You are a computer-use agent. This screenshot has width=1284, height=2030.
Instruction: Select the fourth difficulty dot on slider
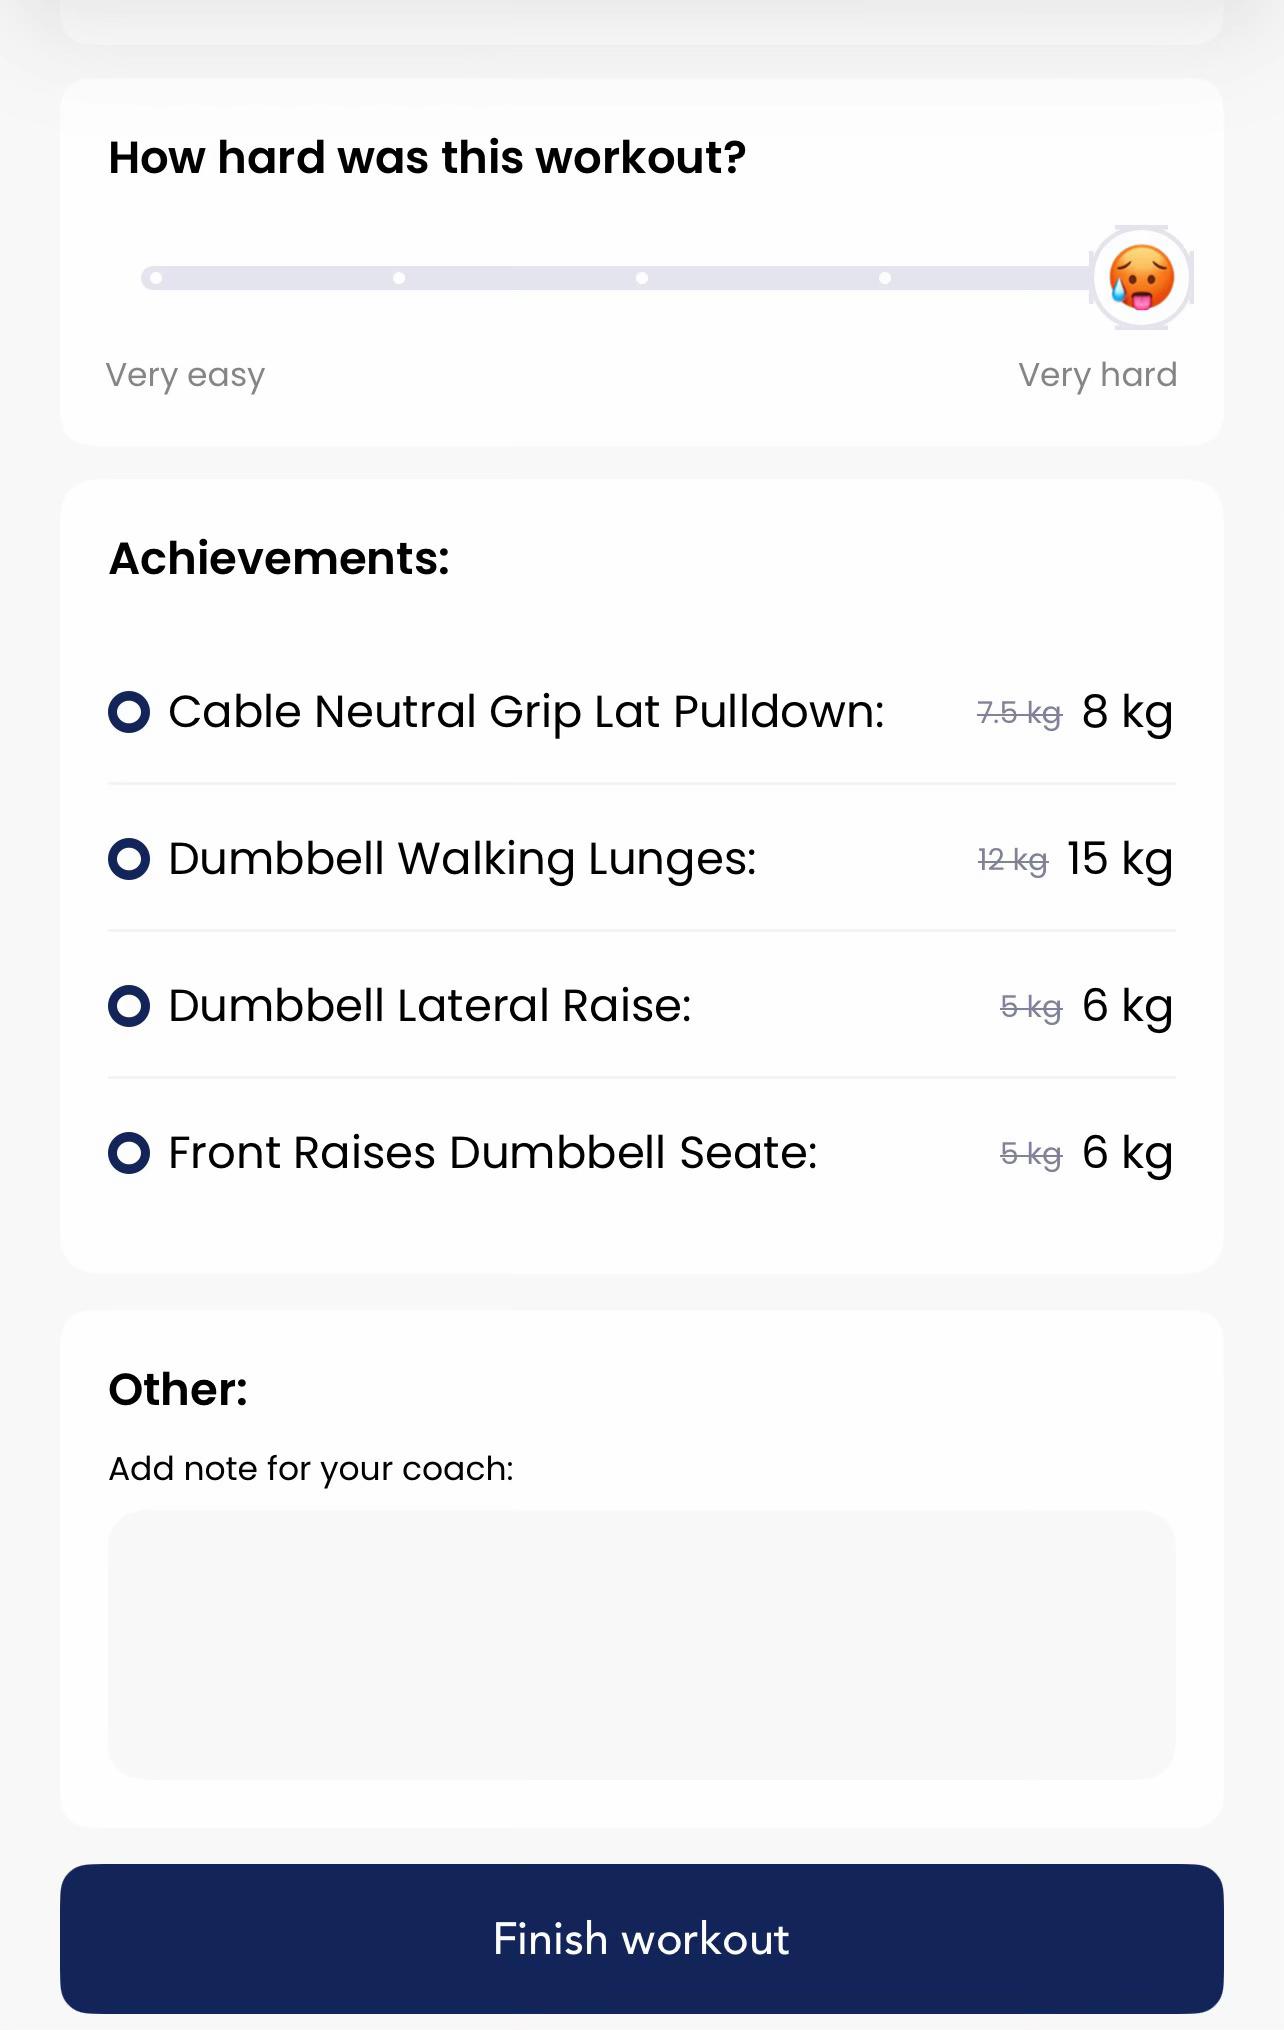(x=885, y=278)
